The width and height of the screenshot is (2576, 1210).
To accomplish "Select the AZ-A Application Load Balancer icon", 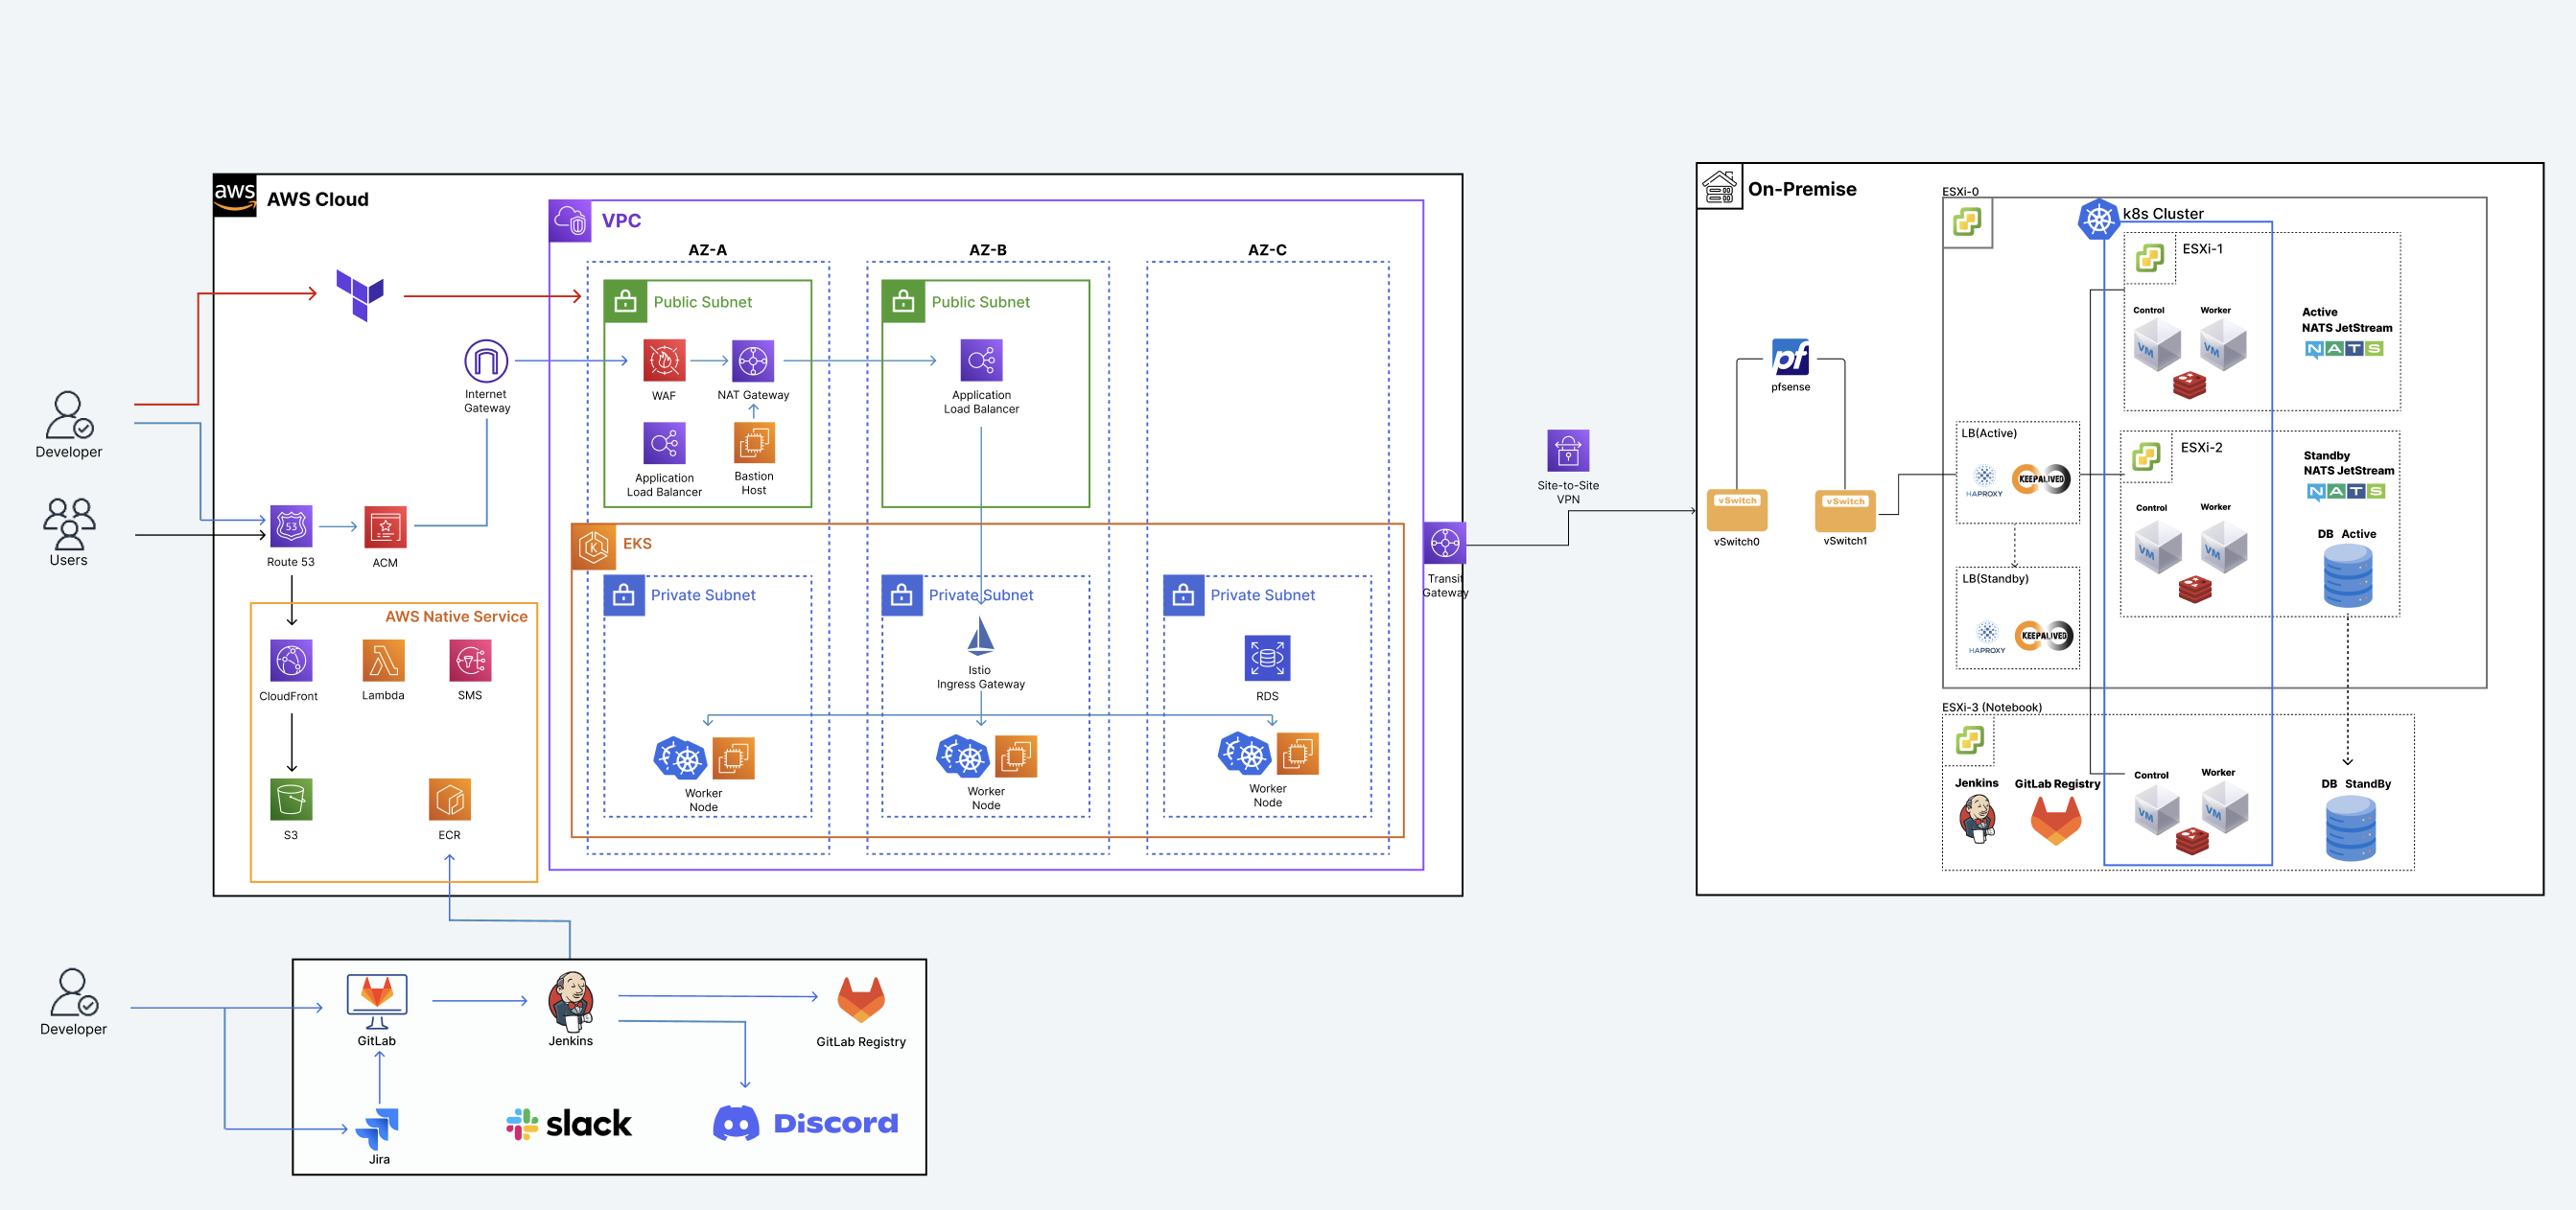I will [664, 443].
